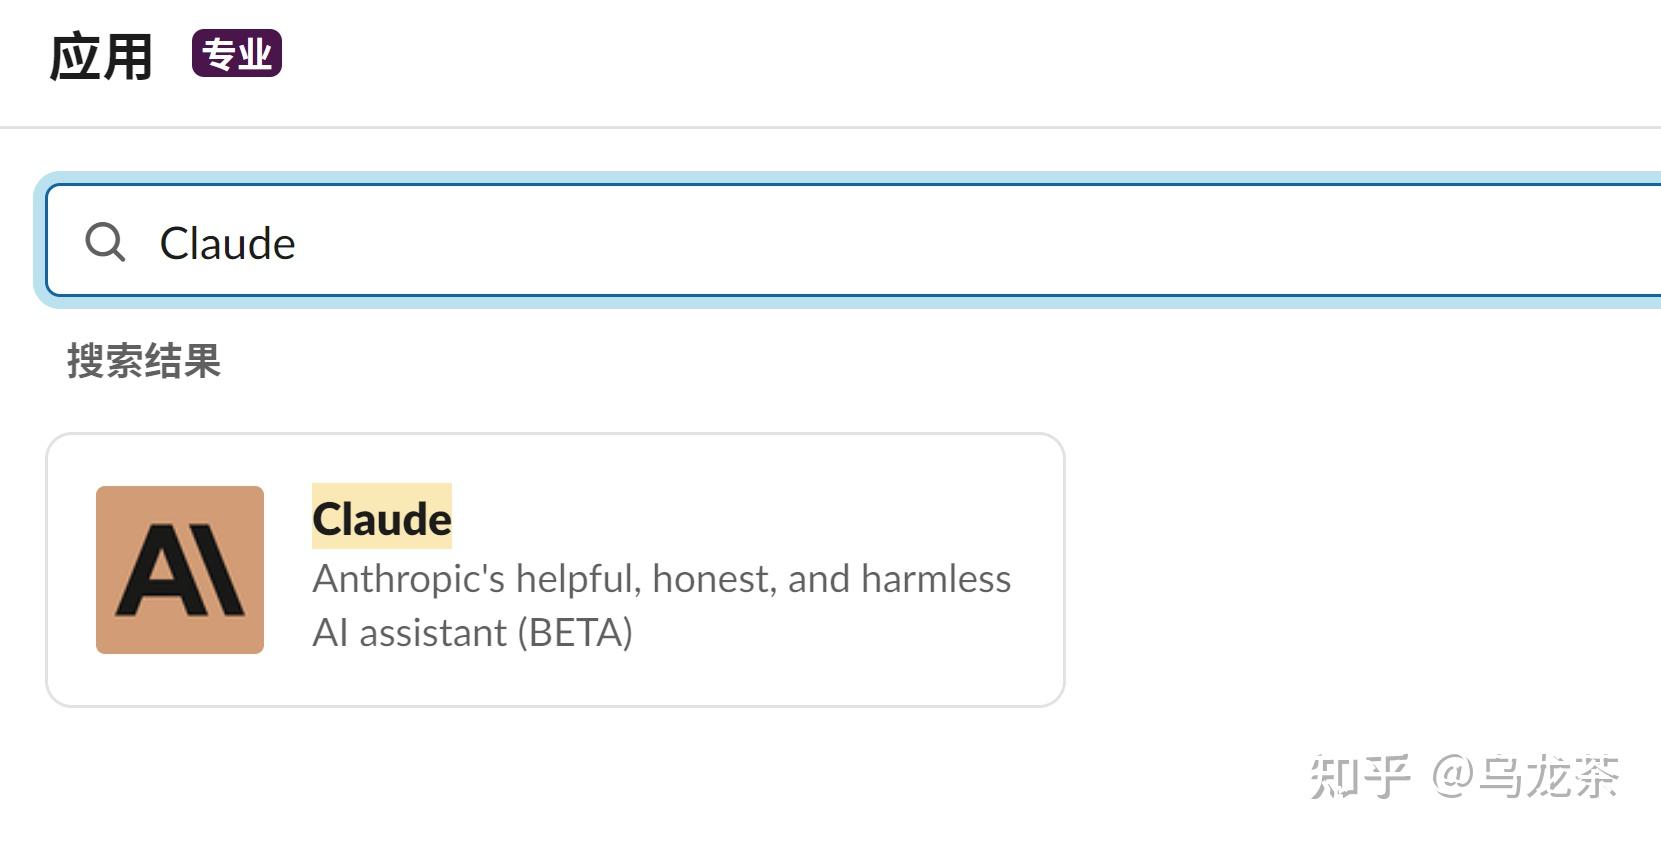Click the purple "专业" plan badge
The image size is (1661, 843).
tap(237, 54)
